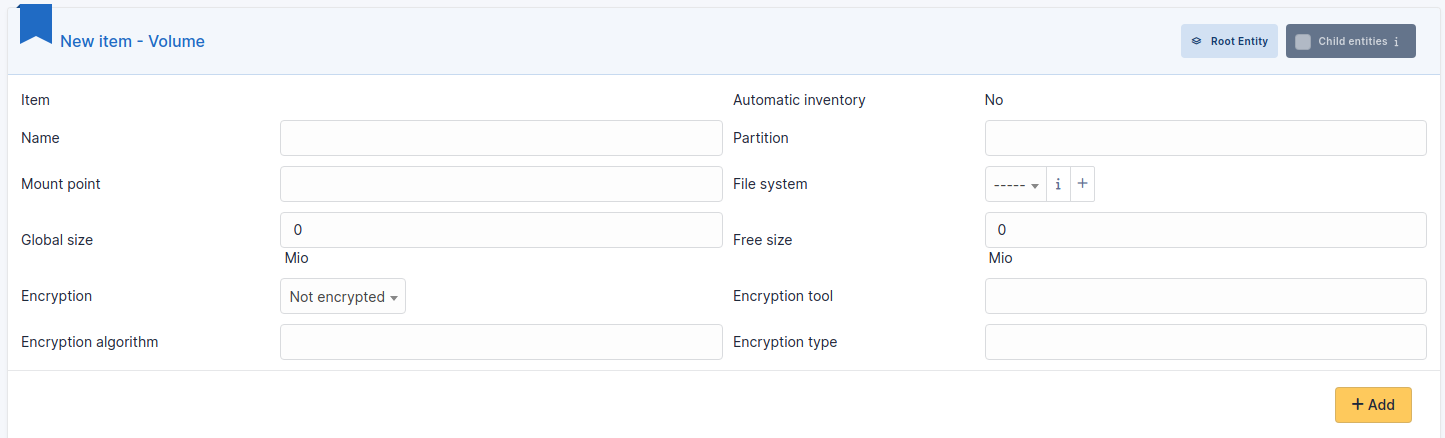Viewport: 1445px width, 438px height.
Task: Click the 'No' automatic inventory value
Action: pyautogui.click(x=994, y=100)
